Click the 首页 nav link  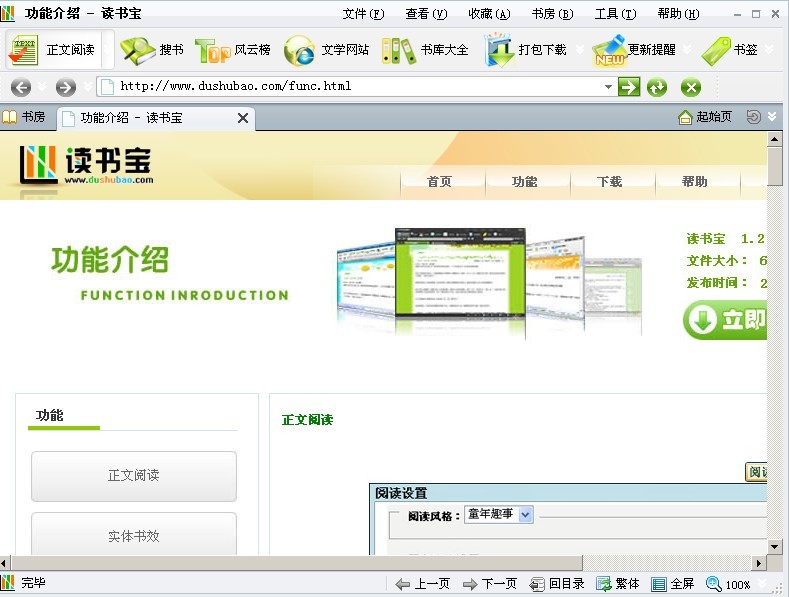(439, 182)
